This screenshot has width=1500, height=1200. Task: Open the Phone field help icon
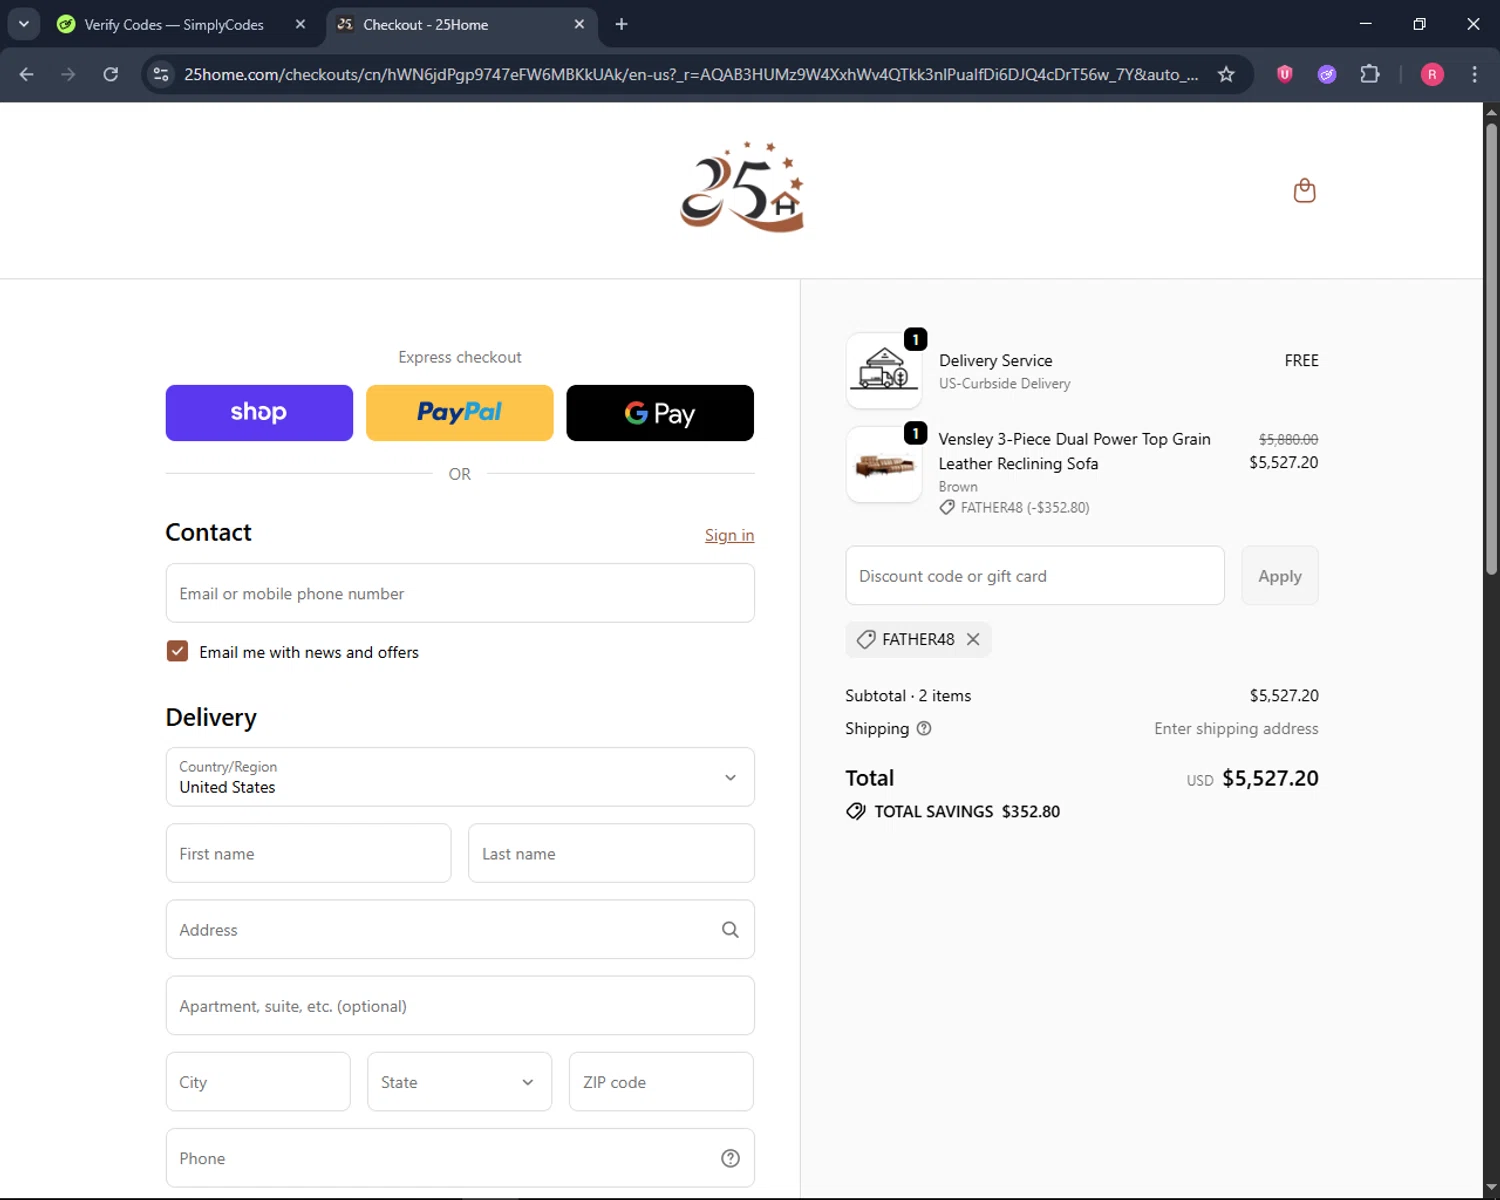[x=730, y=1158]
